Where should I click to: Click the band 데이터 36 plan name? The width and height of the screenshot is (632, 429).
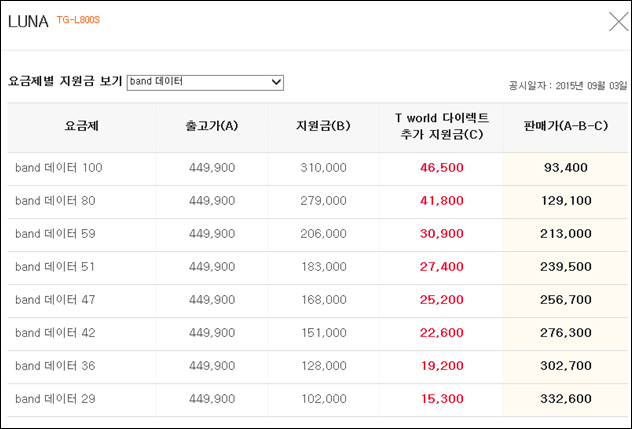tap(55, 366)
